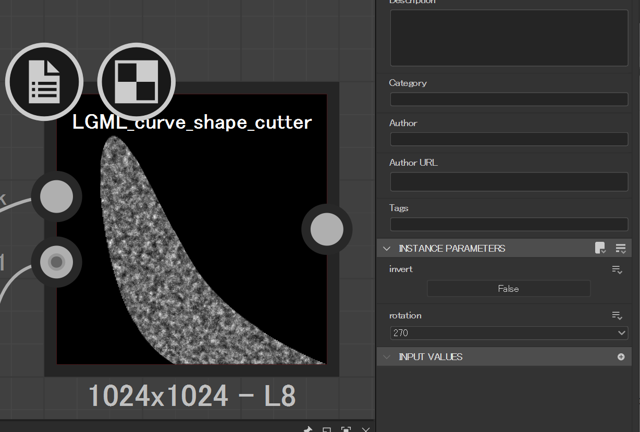Select the LGML_curve_shape_cutter node thumbnail
640x432 pixels.
tap(190, 240)
